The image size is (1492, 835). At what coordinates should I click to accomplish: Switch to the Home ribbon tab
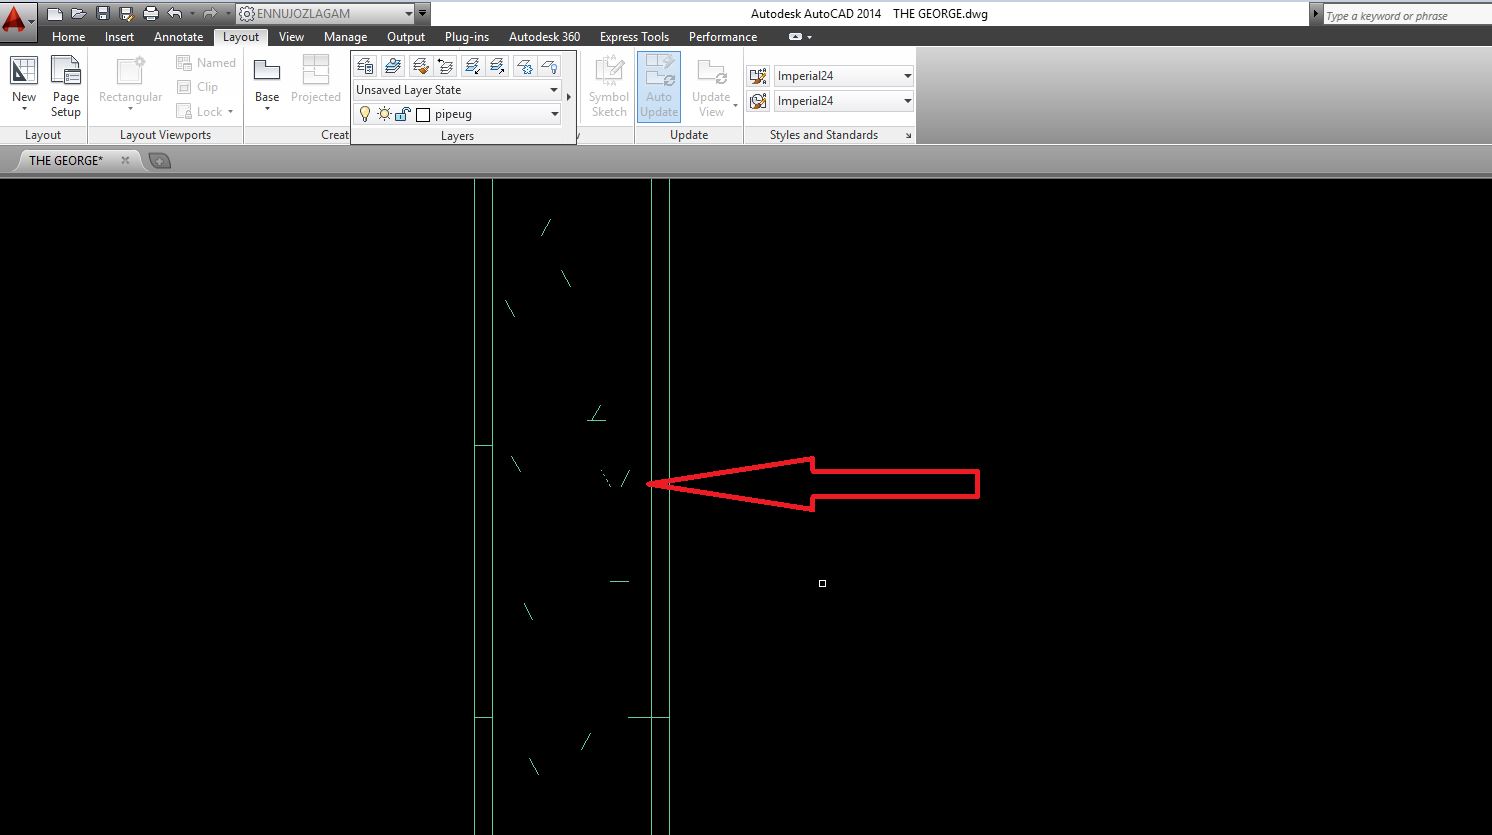(69, 37)
